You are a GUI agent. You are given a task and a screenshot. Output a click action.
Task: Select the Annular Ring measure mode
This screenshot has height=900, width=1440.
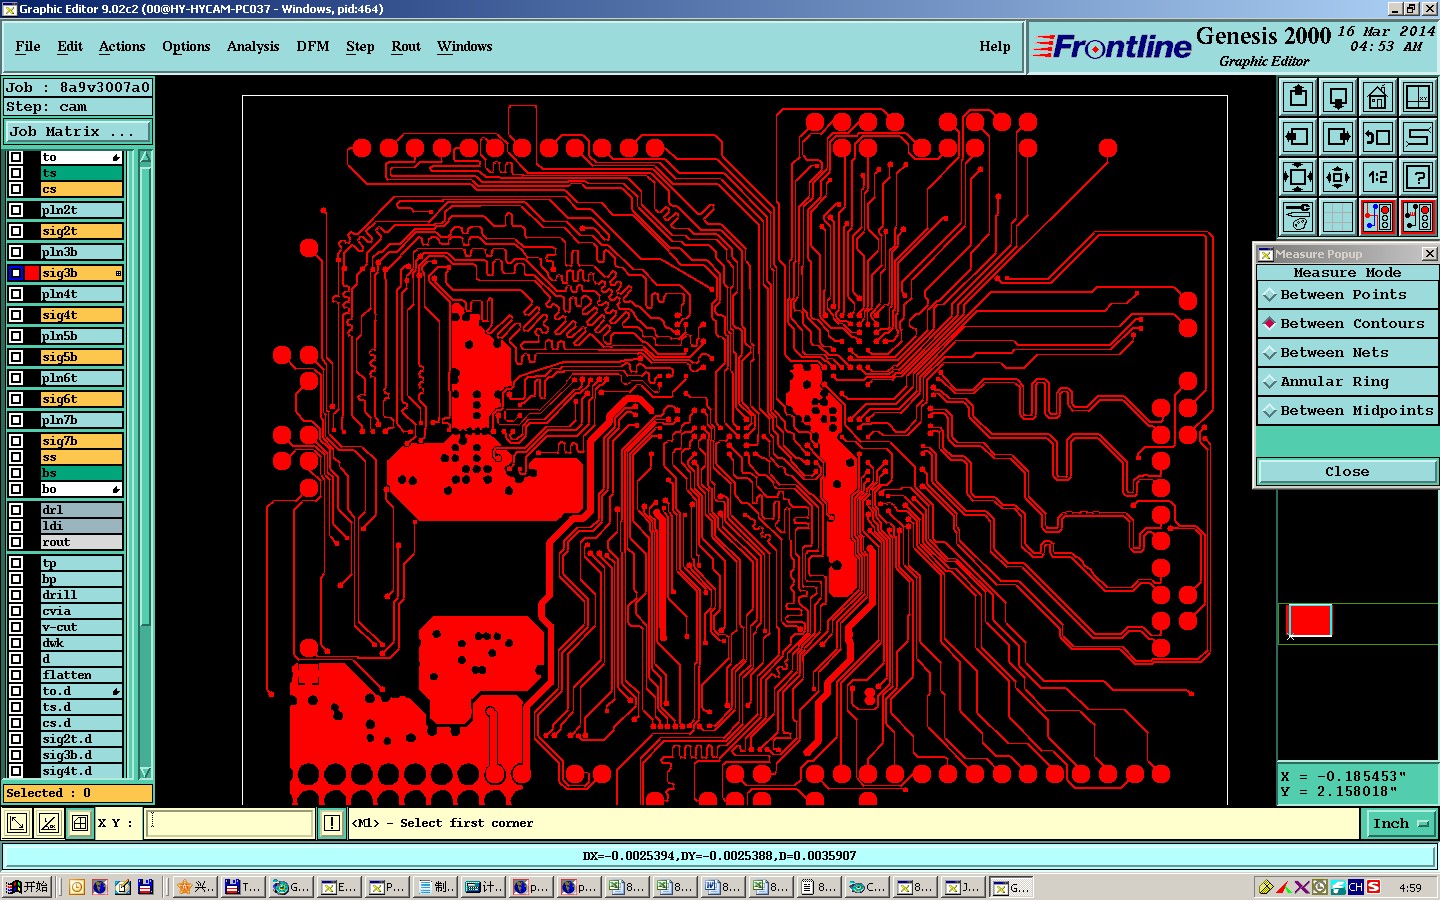1347,382
